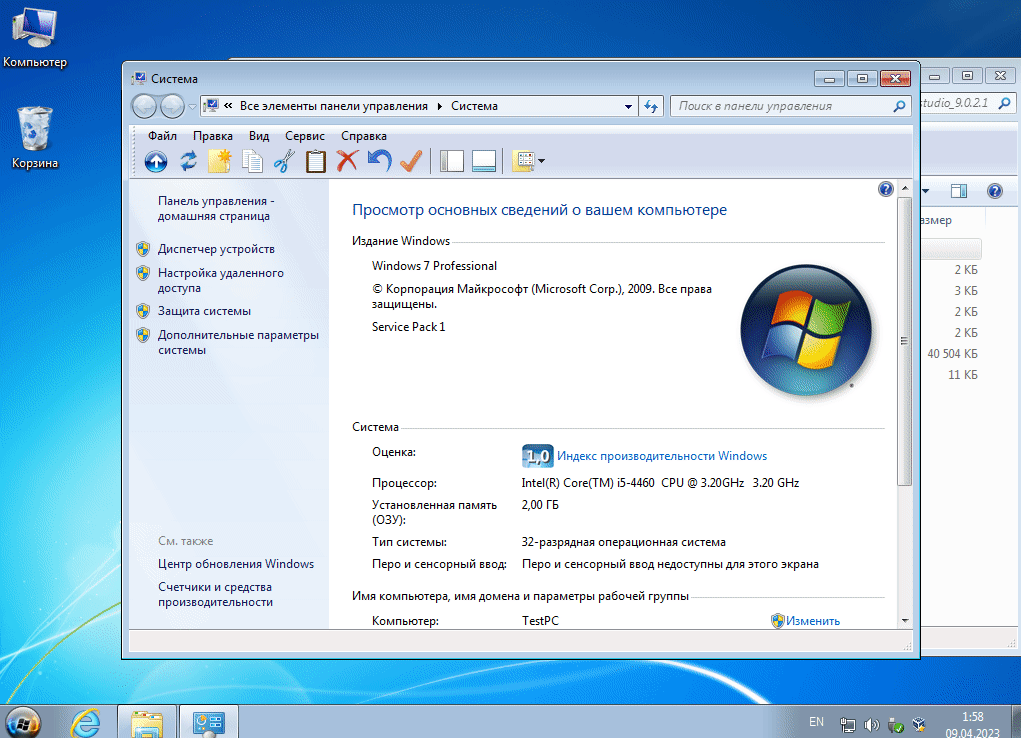Click the breadcrumb chevron at address start
This screenshot has height=738, width=1021.
(x=228, y=105)
